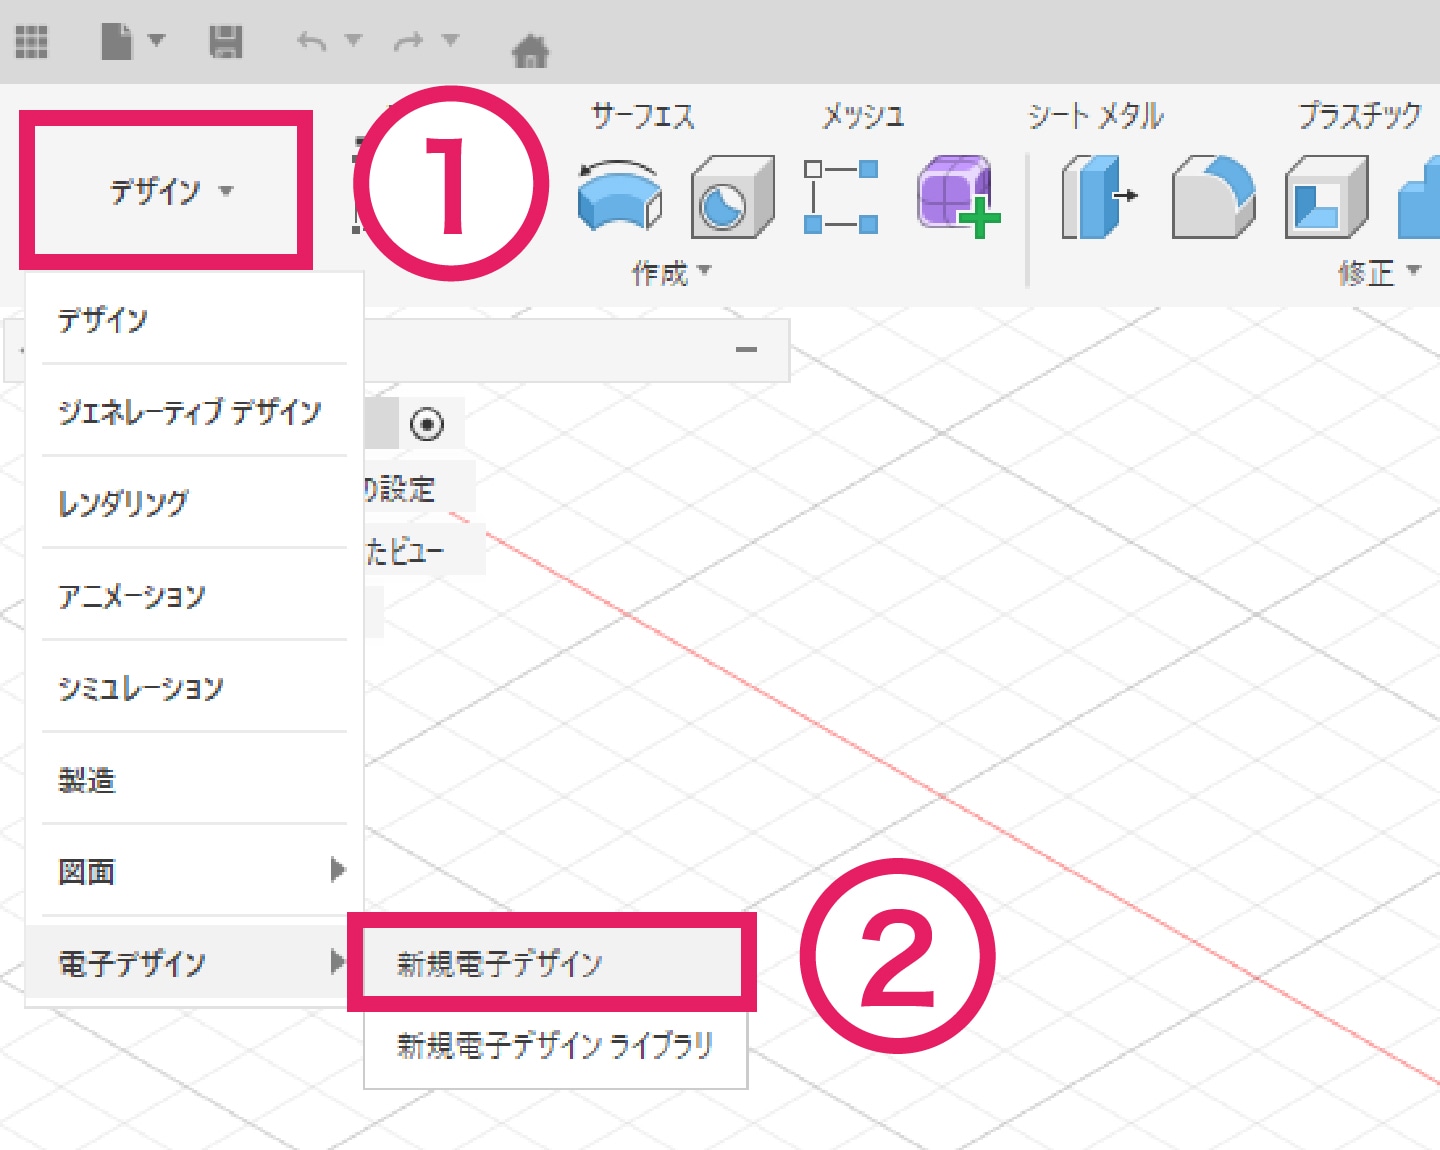This screenshot has height=1150, width=1440.
Task: Click the Home icon in top bar
Action: 530,50
